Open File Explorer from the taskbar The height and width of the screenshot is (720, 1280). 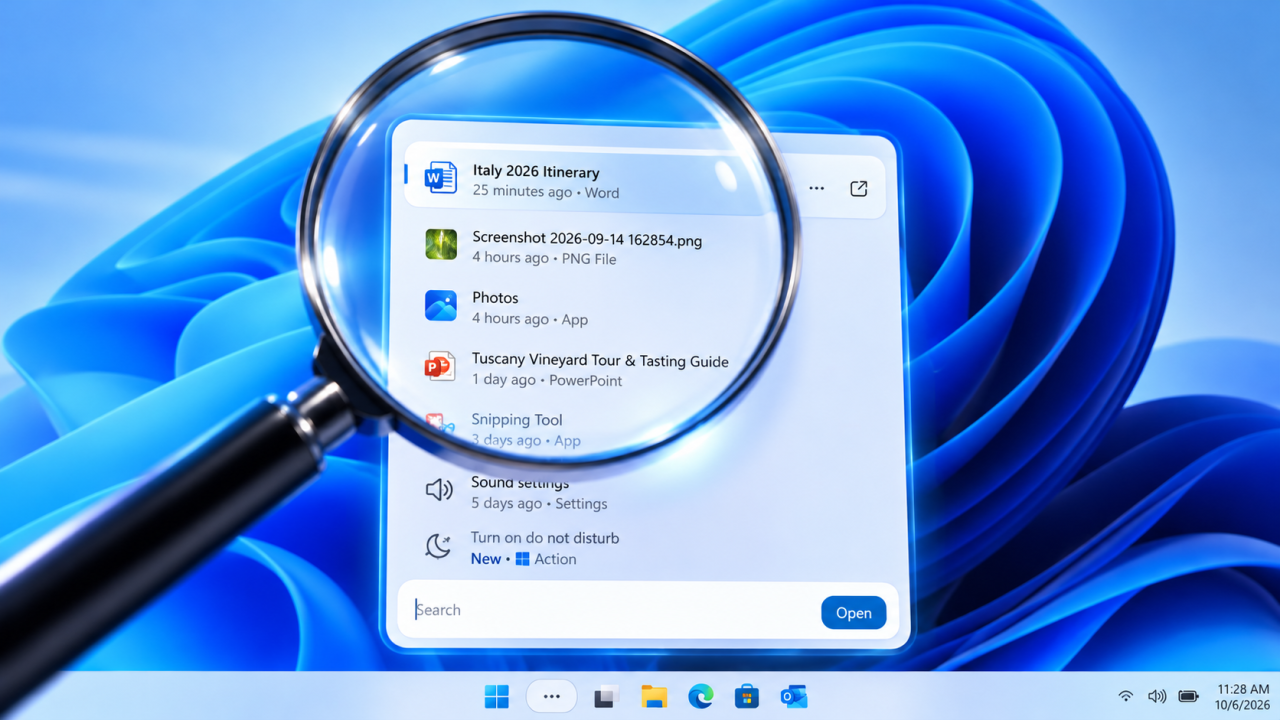[x=654, y=697]
